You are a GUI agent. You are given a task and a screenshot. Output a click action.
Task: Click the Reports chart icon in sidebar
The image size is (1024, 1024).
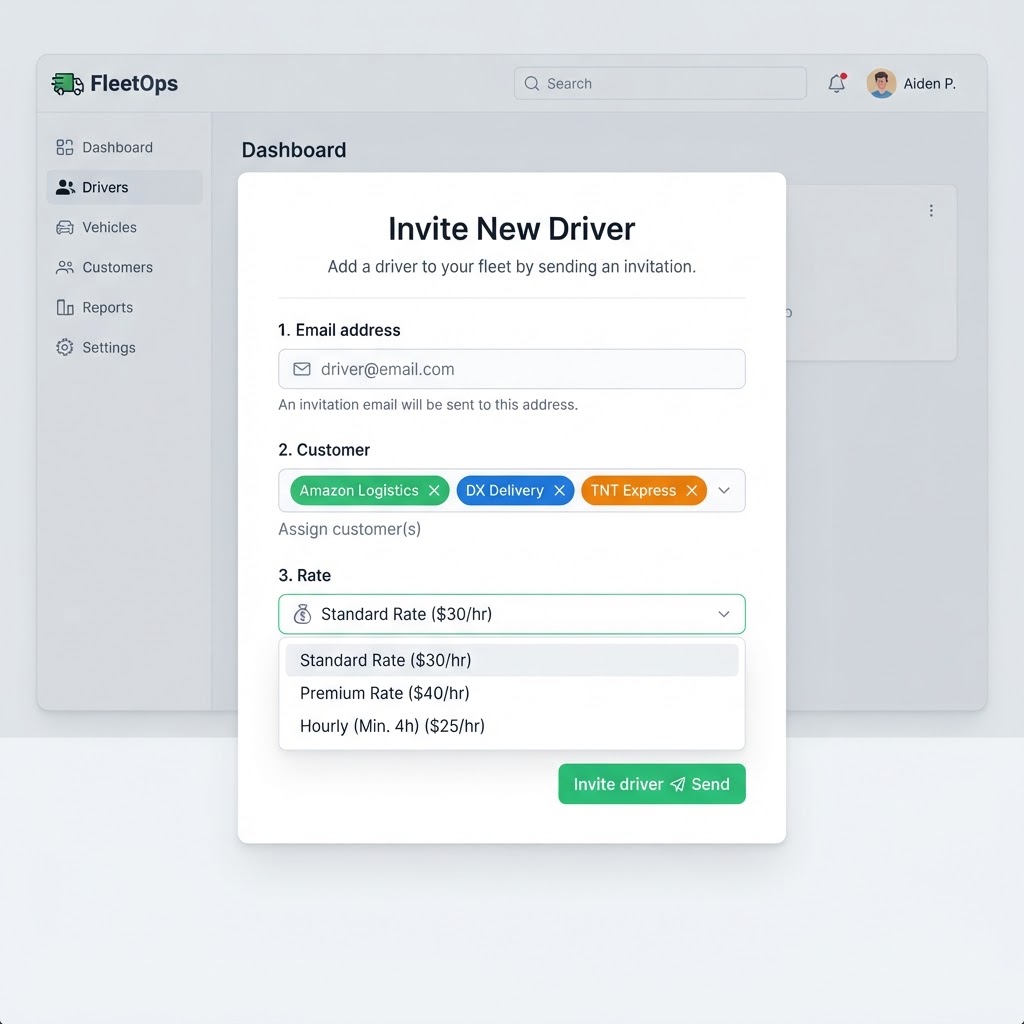pyautogui.click(x=65, y=307)
